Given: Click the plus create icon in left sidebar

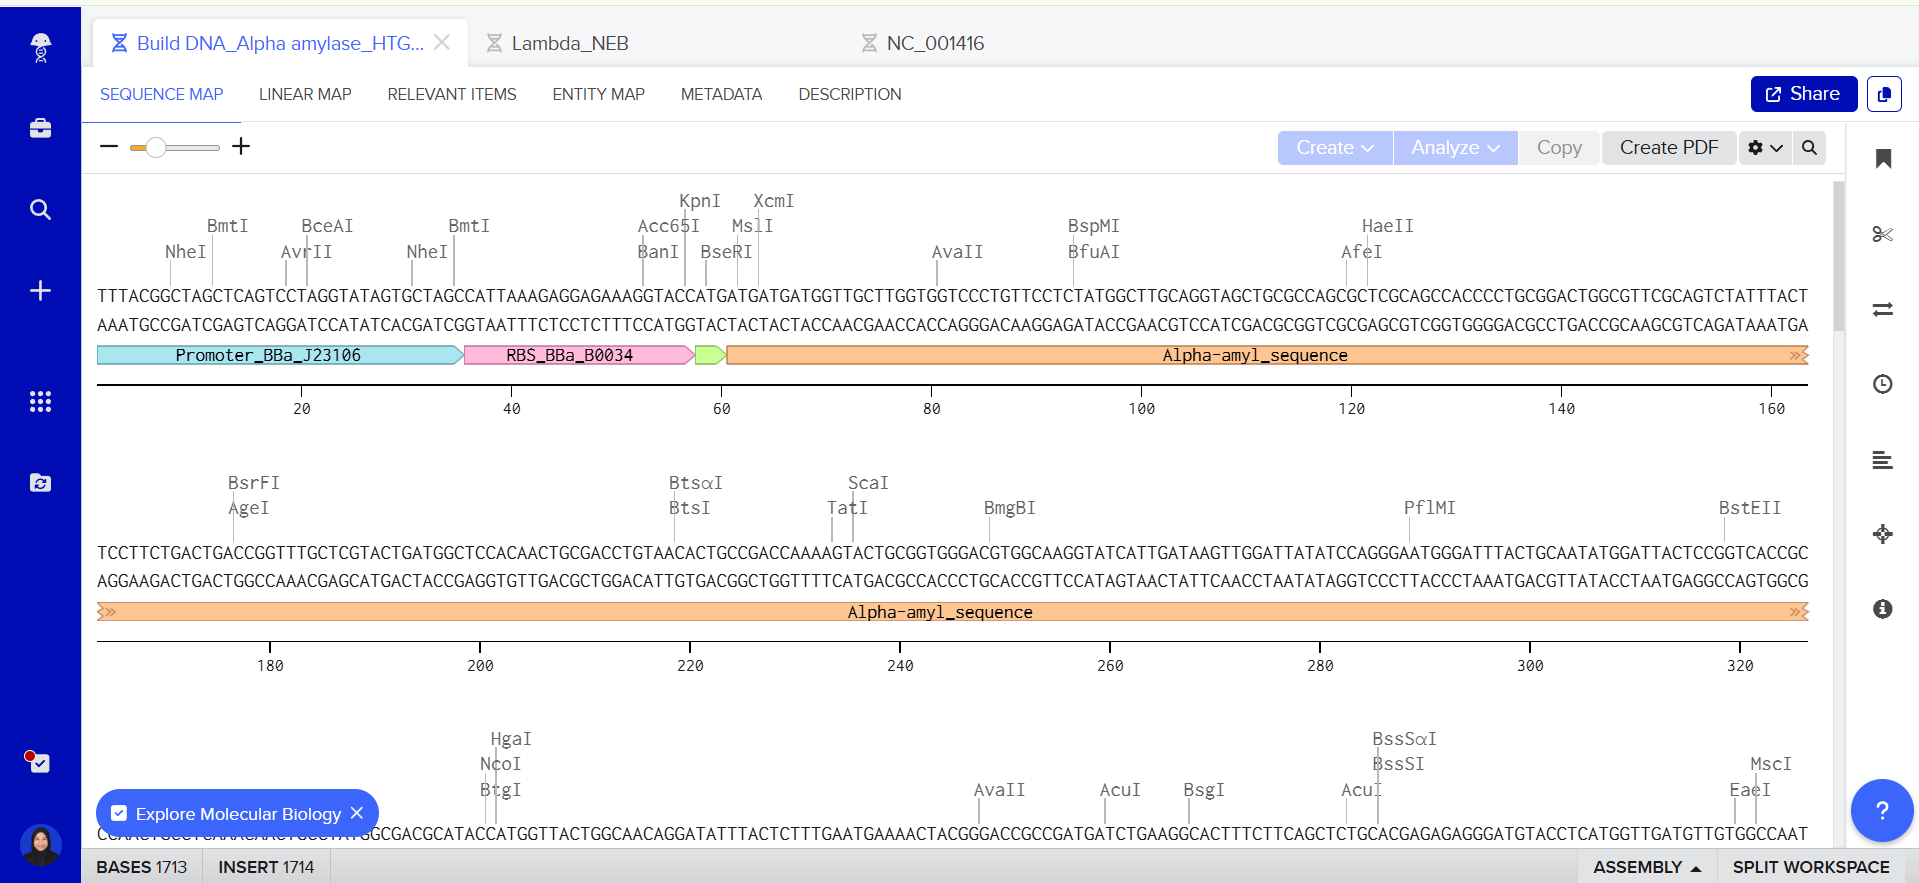Looking at the screenshot, I should point(40,291).
